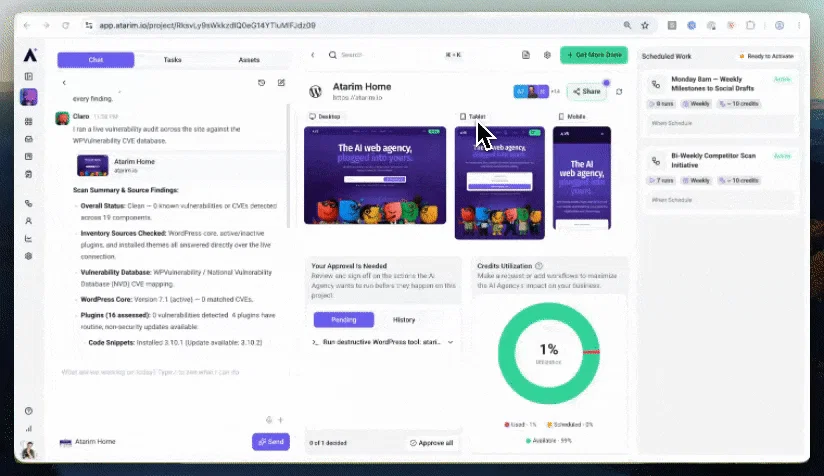The width and height of the screenshot is (824, 476).
Task: Open the inbox icon in sidebar
Action: point(29,139)
